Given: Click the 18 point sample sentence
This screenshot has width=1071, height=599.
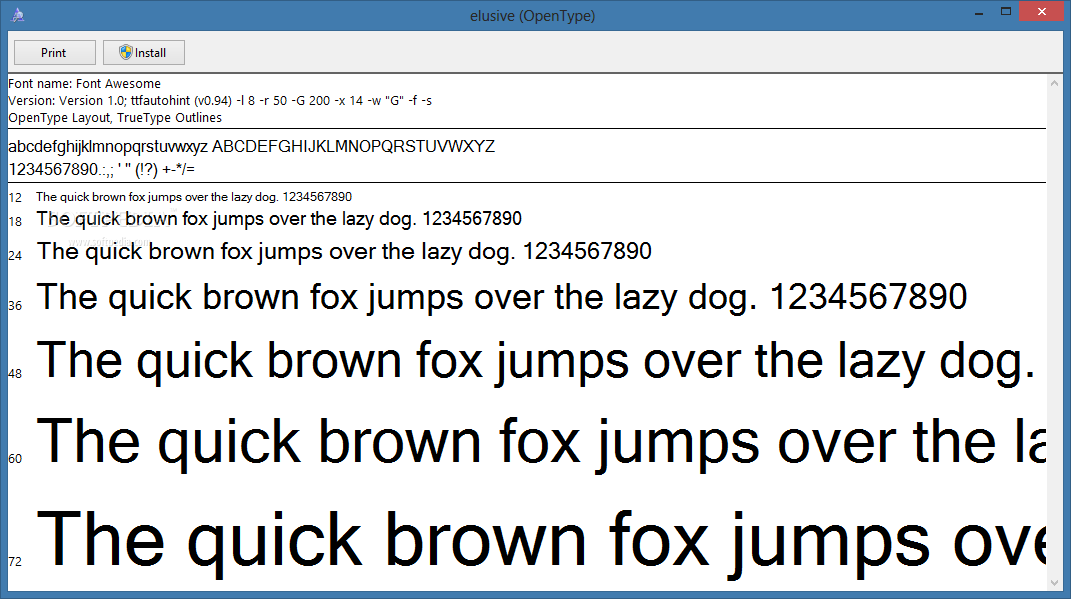Looking at the screenshot, I should [279, 219].
